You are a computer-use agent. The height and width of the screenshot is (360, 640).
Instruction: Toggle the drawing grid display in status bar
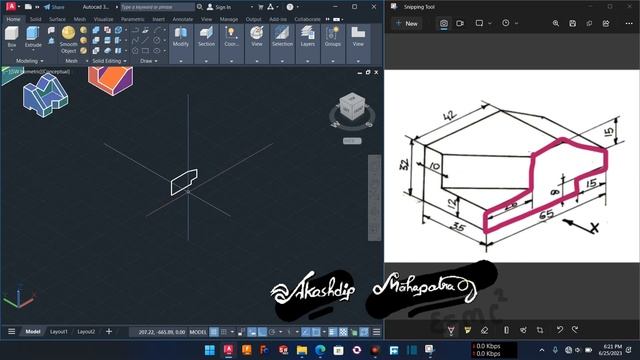(214, 332)
